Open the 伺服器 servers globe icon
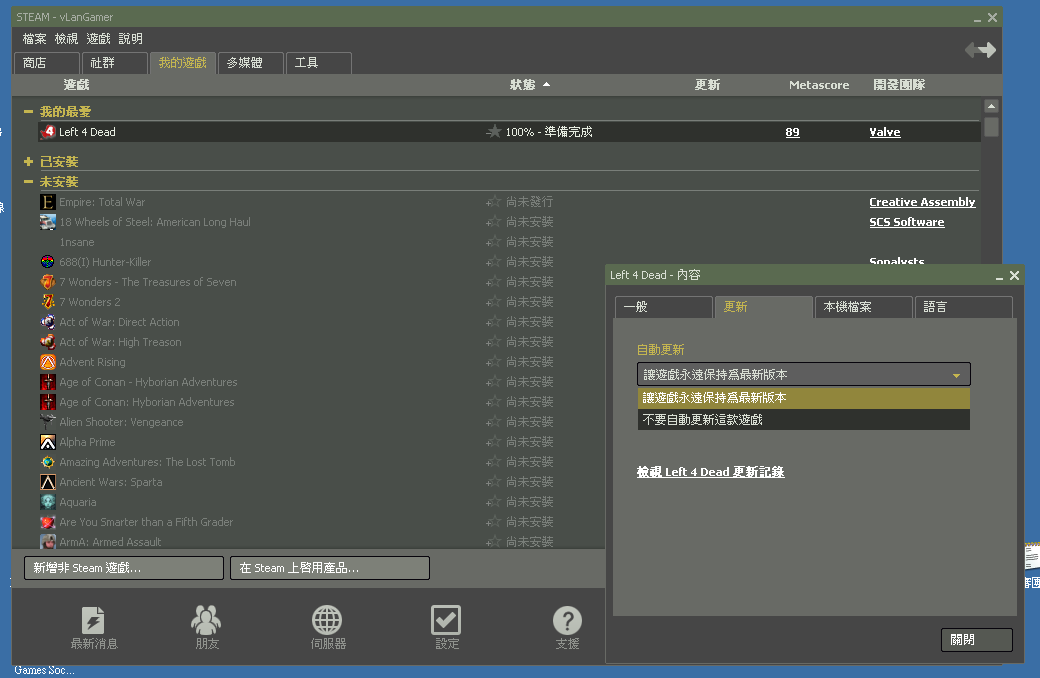The image size is (1040, 678). (327, 620)
